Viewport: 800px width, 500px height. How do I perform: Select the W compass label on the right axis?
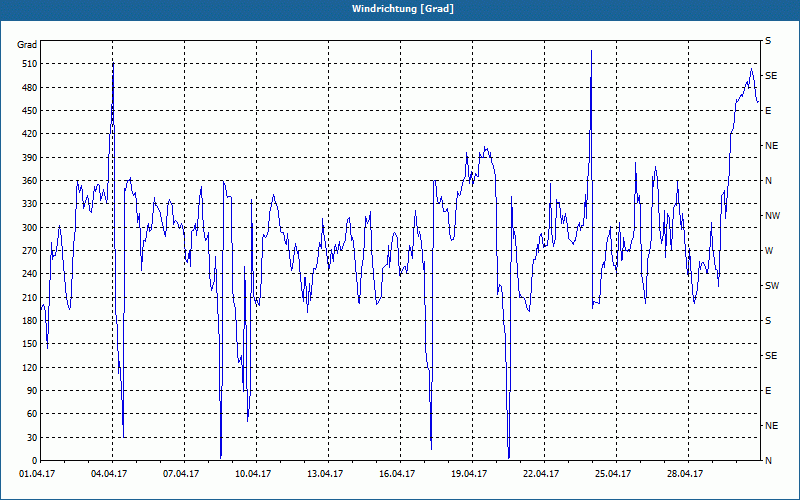point(769,251)
